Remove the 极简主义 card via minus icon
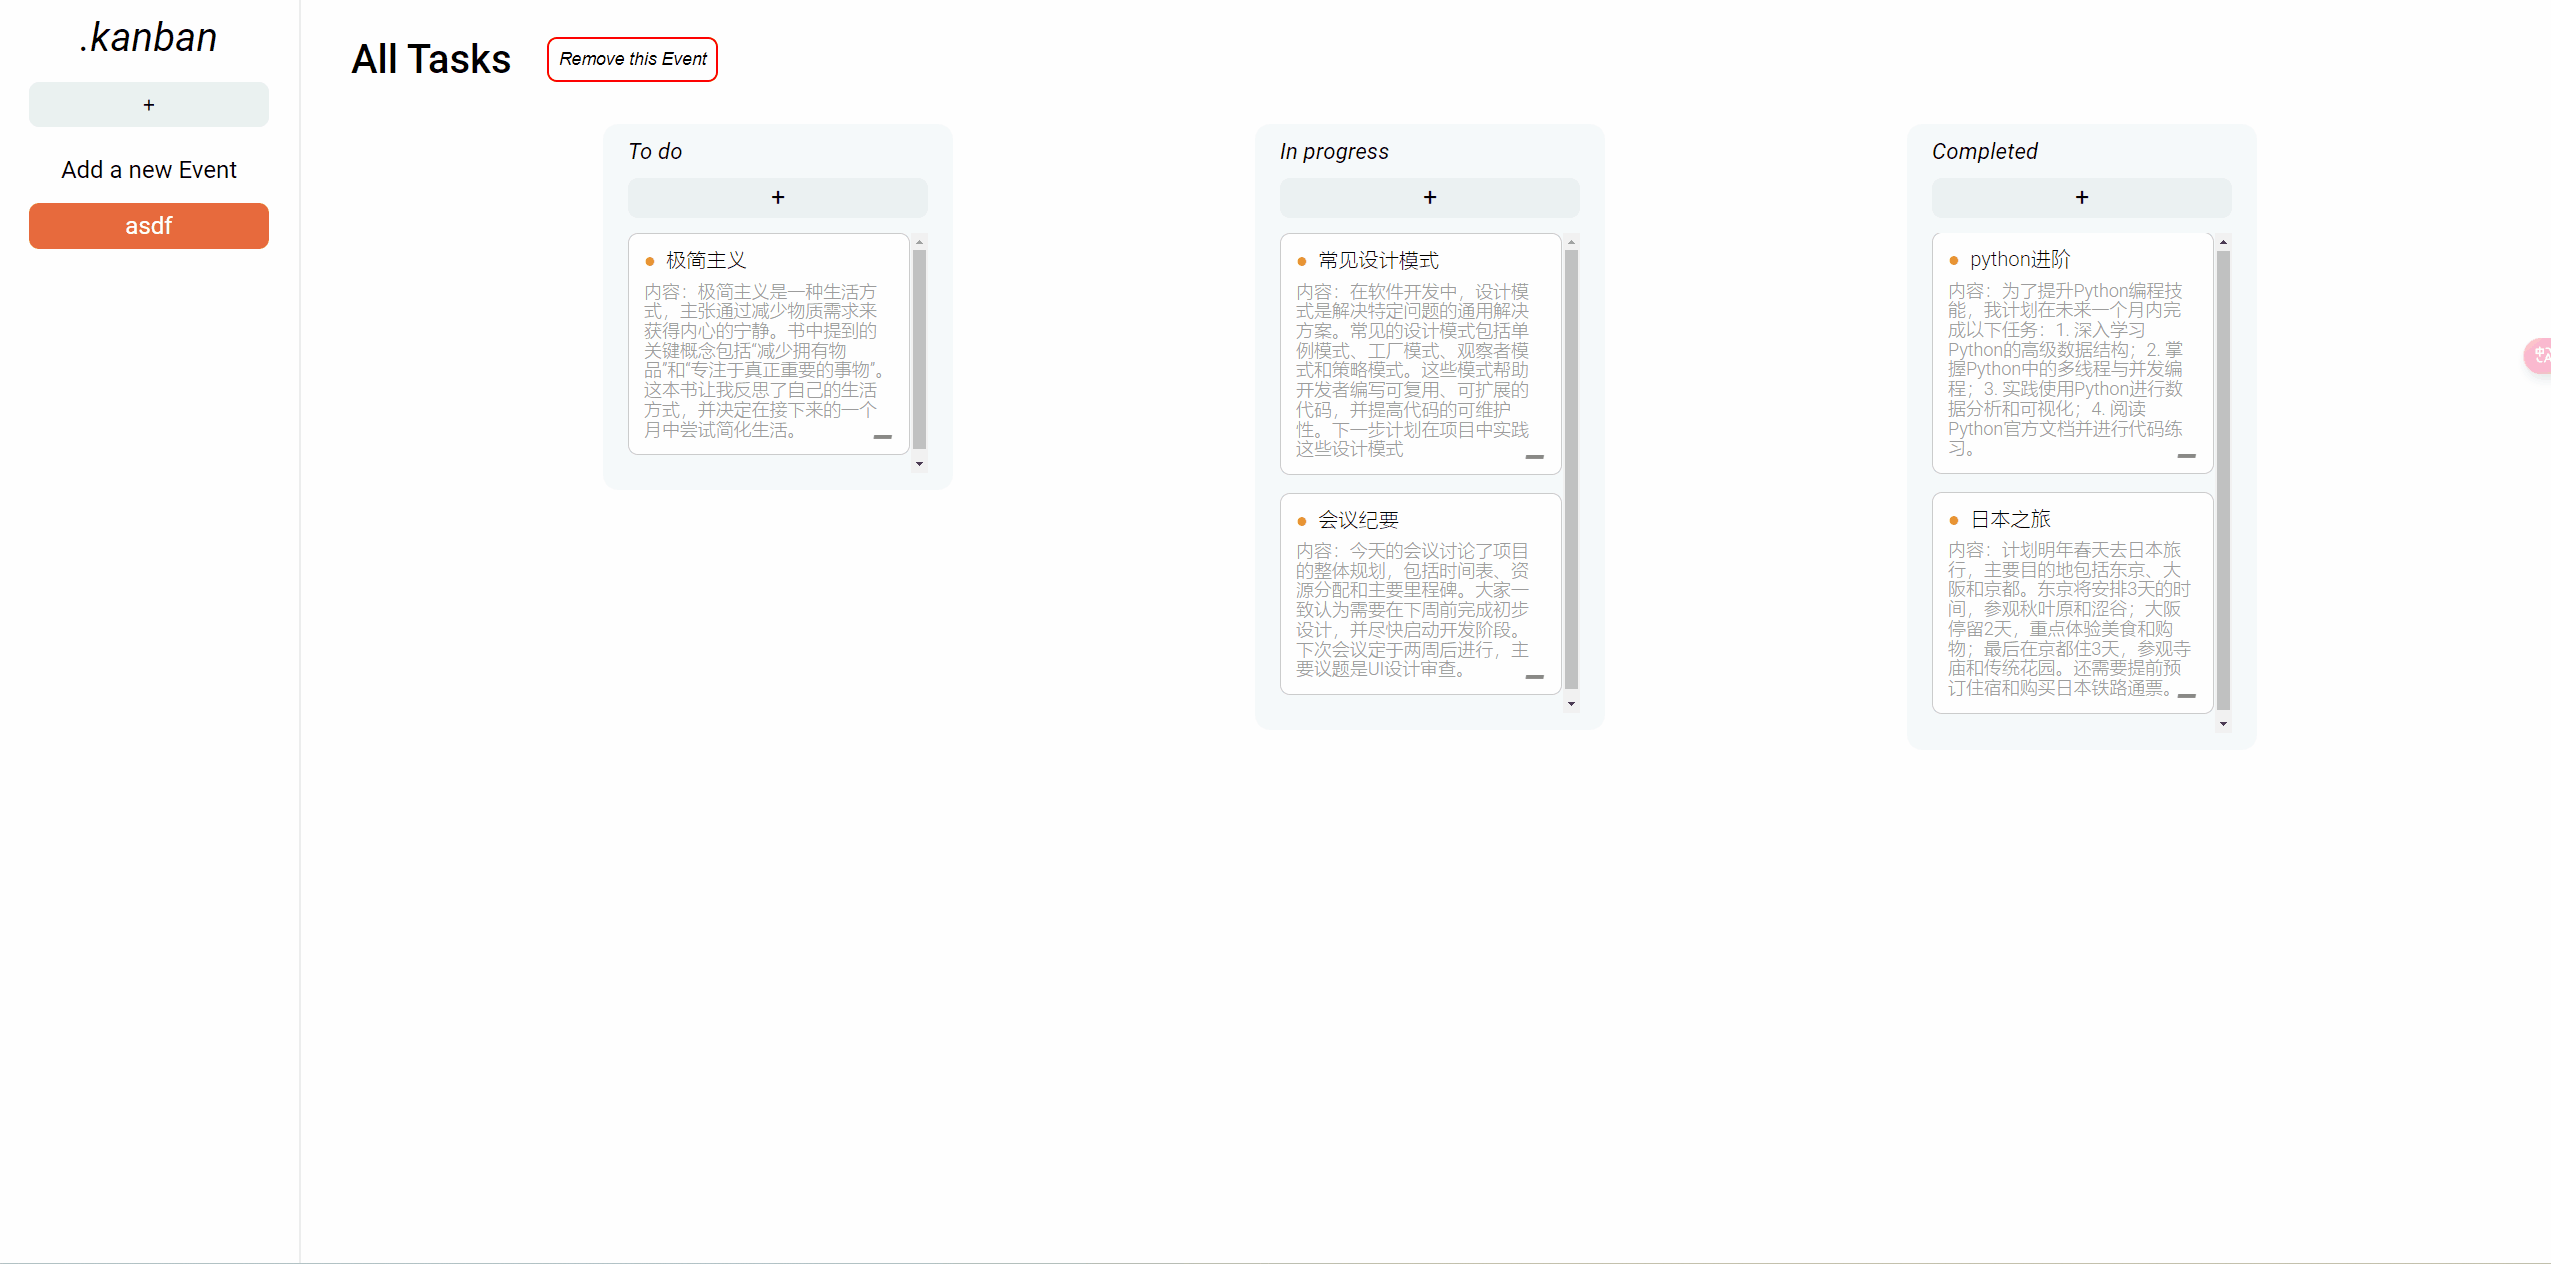The height and width of the screenshot is (1264, 2551). [x=882, y=437]
